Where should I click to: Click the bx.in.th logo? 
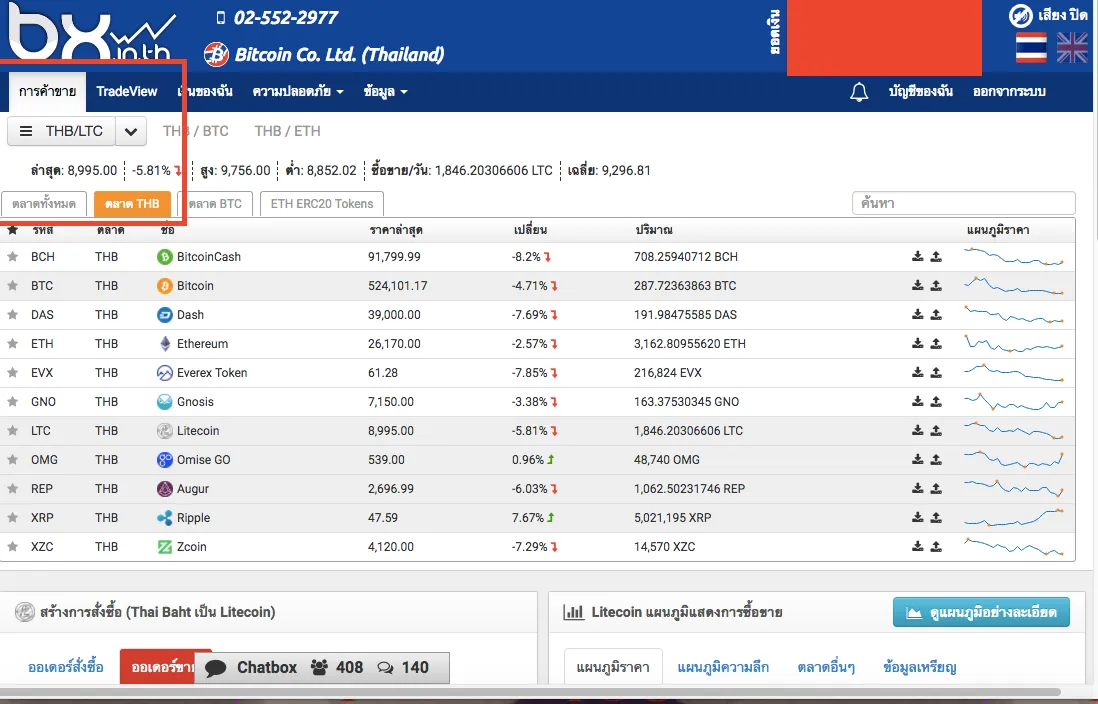[x=91, y=32]
